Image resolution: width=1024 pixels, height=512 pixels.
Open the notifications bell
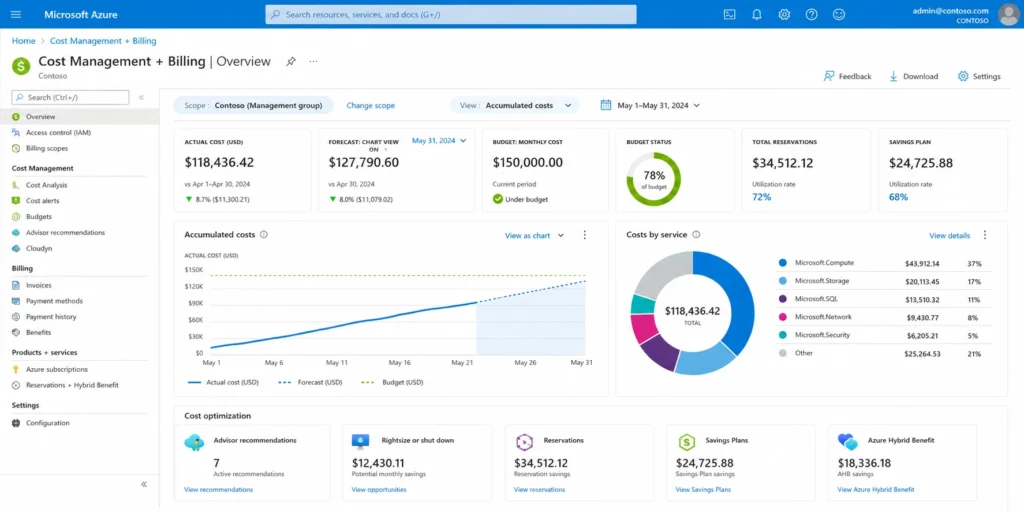pos(757,14)
